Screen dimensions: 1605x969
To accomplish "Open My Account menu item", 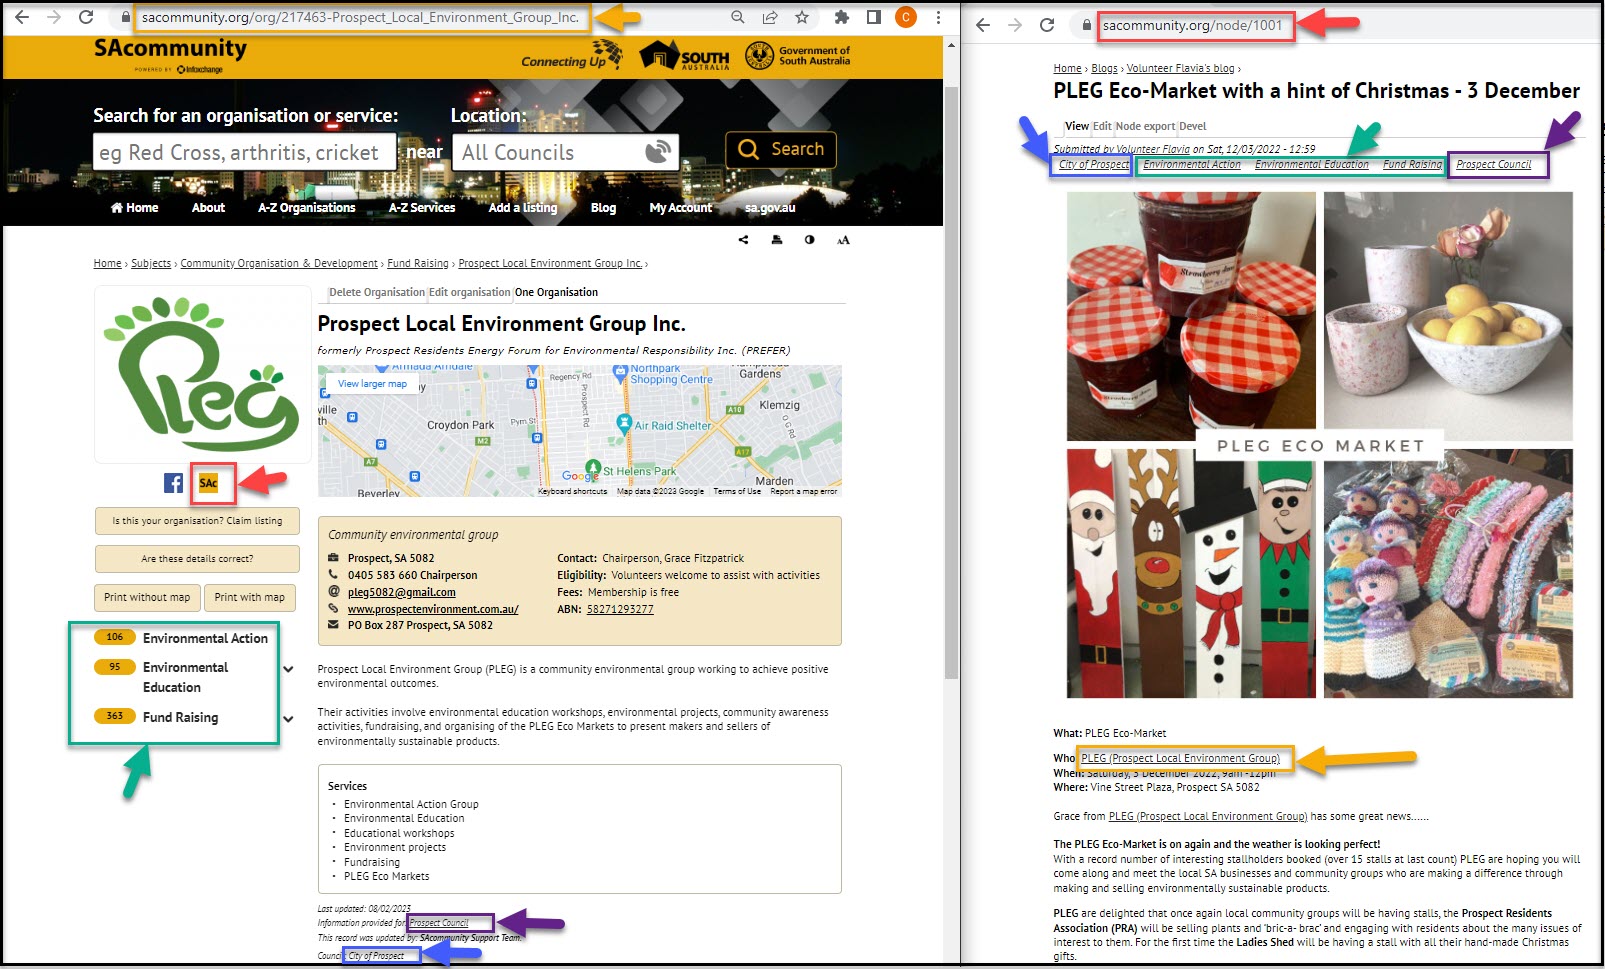I will click(x=681, y=208).
